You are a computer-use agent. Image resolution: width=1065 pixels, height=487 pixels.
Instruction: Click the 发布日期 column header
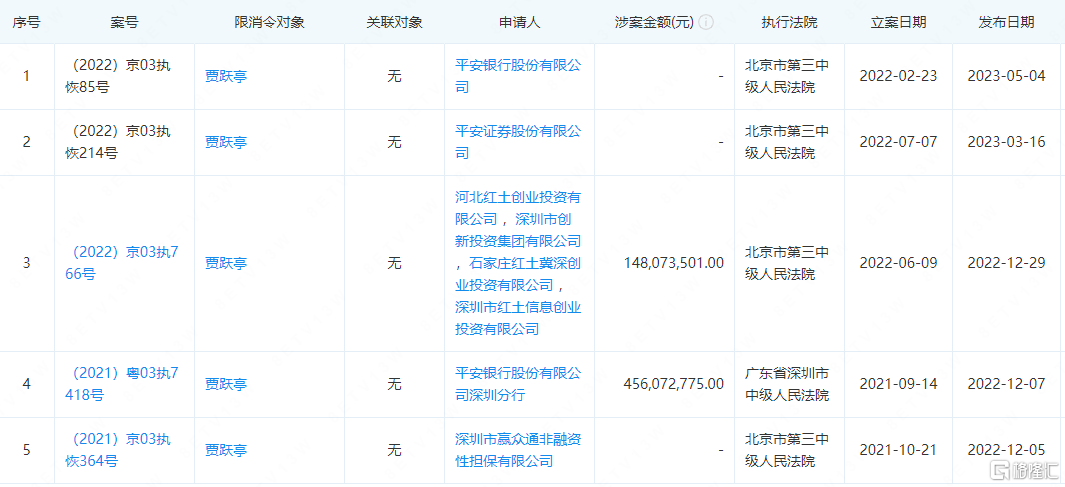1006,22
